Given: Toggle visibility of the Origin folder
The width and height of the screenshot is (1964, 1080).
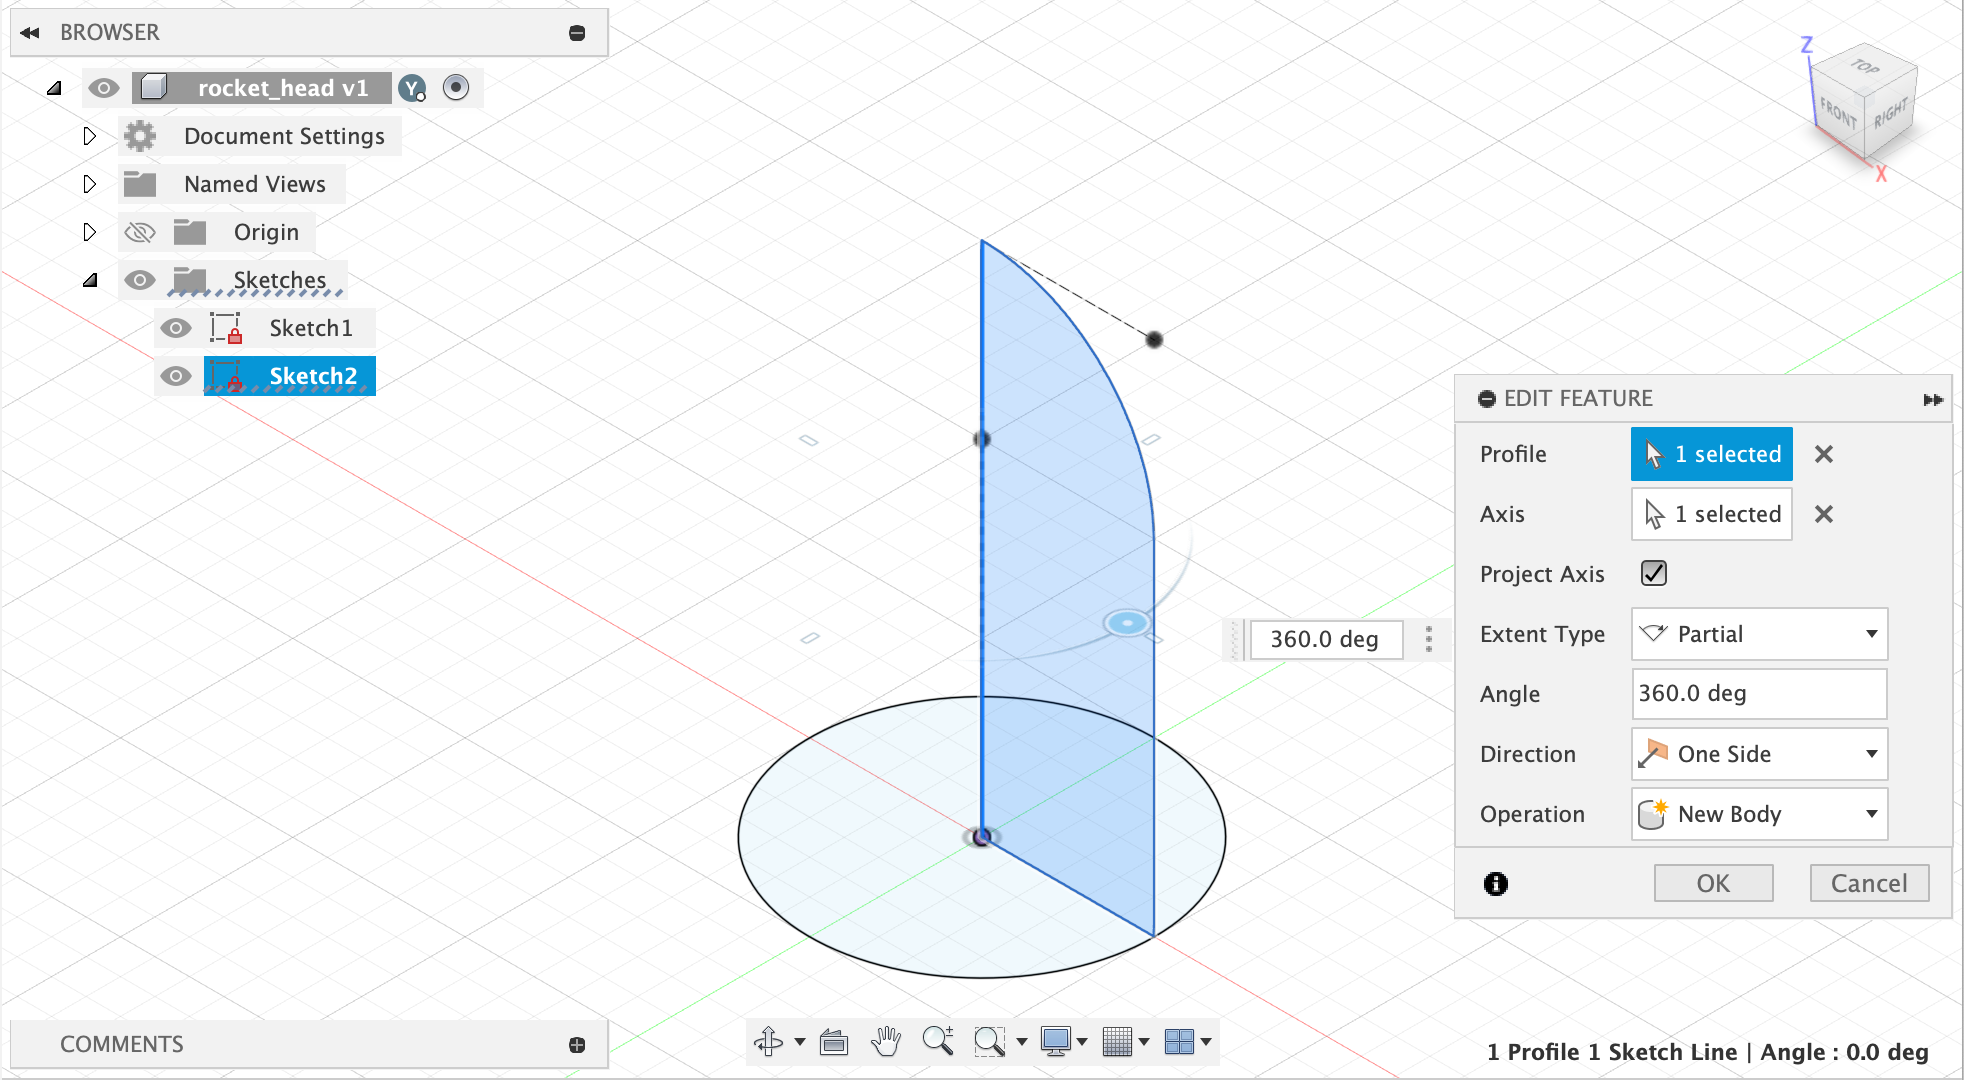Looking at the screenshot, I should click(x=140, y=232).
